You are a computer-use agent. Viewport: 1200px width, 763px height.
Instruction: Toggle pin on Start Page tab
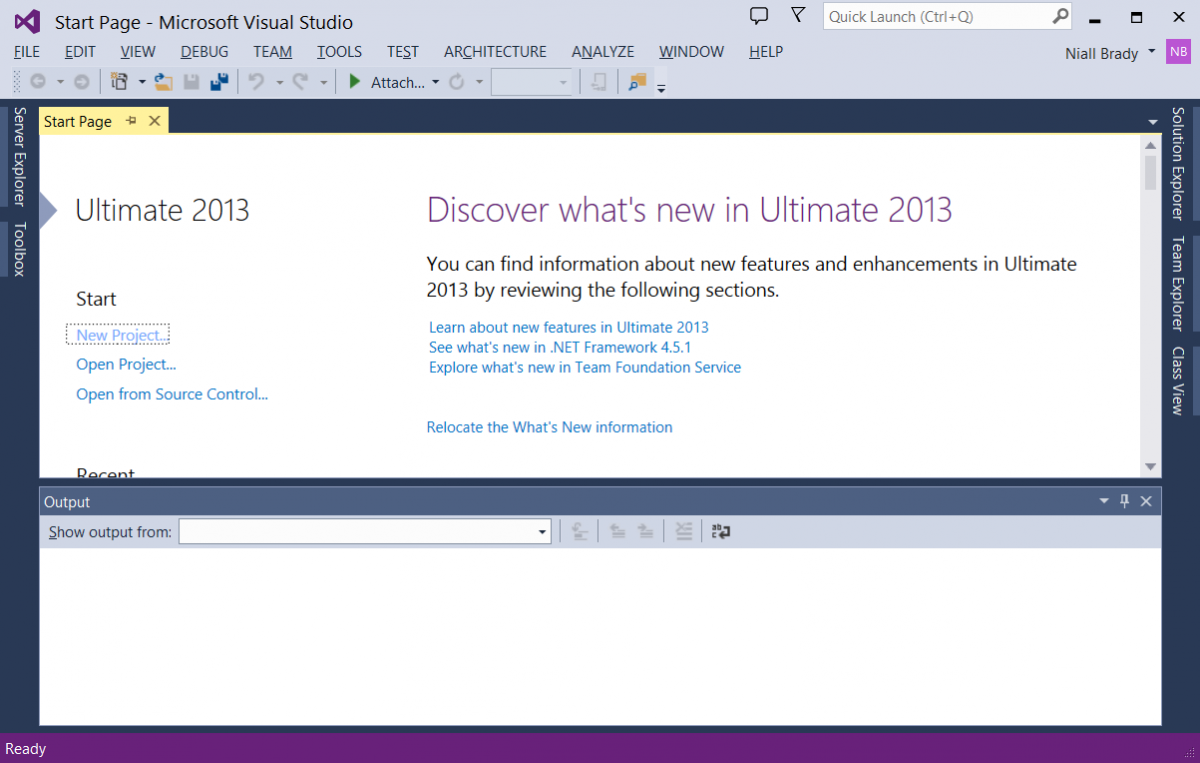click(x=131, y=121)
